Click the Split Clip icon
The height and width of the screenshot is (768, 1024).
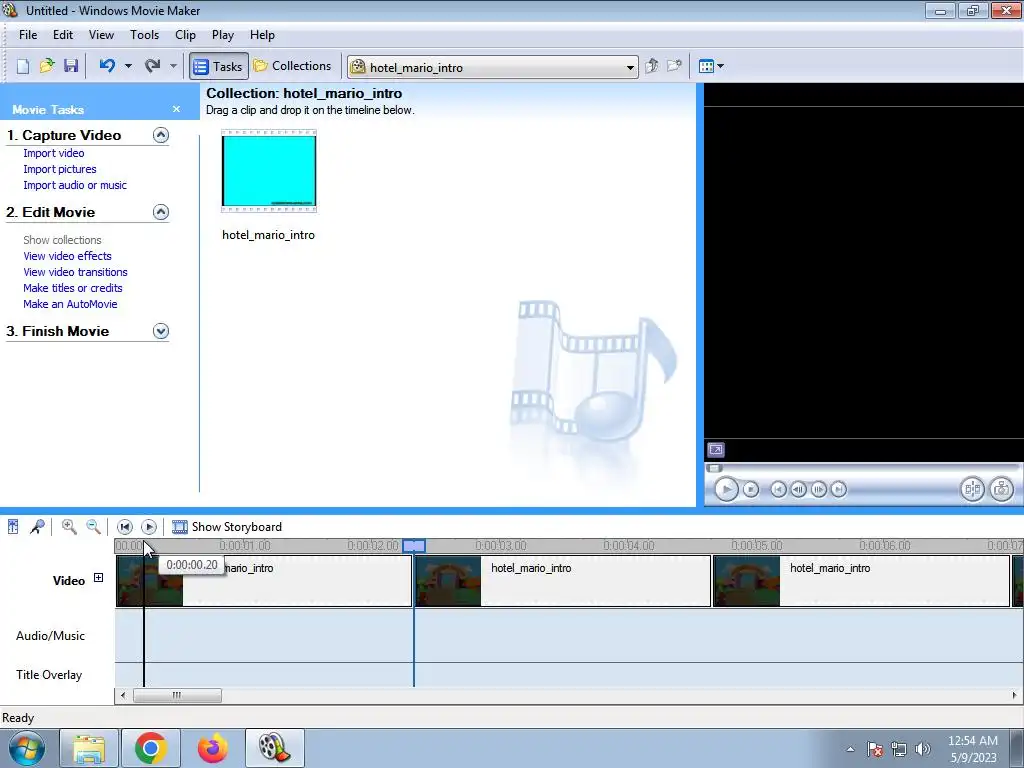tap(972, 489)
